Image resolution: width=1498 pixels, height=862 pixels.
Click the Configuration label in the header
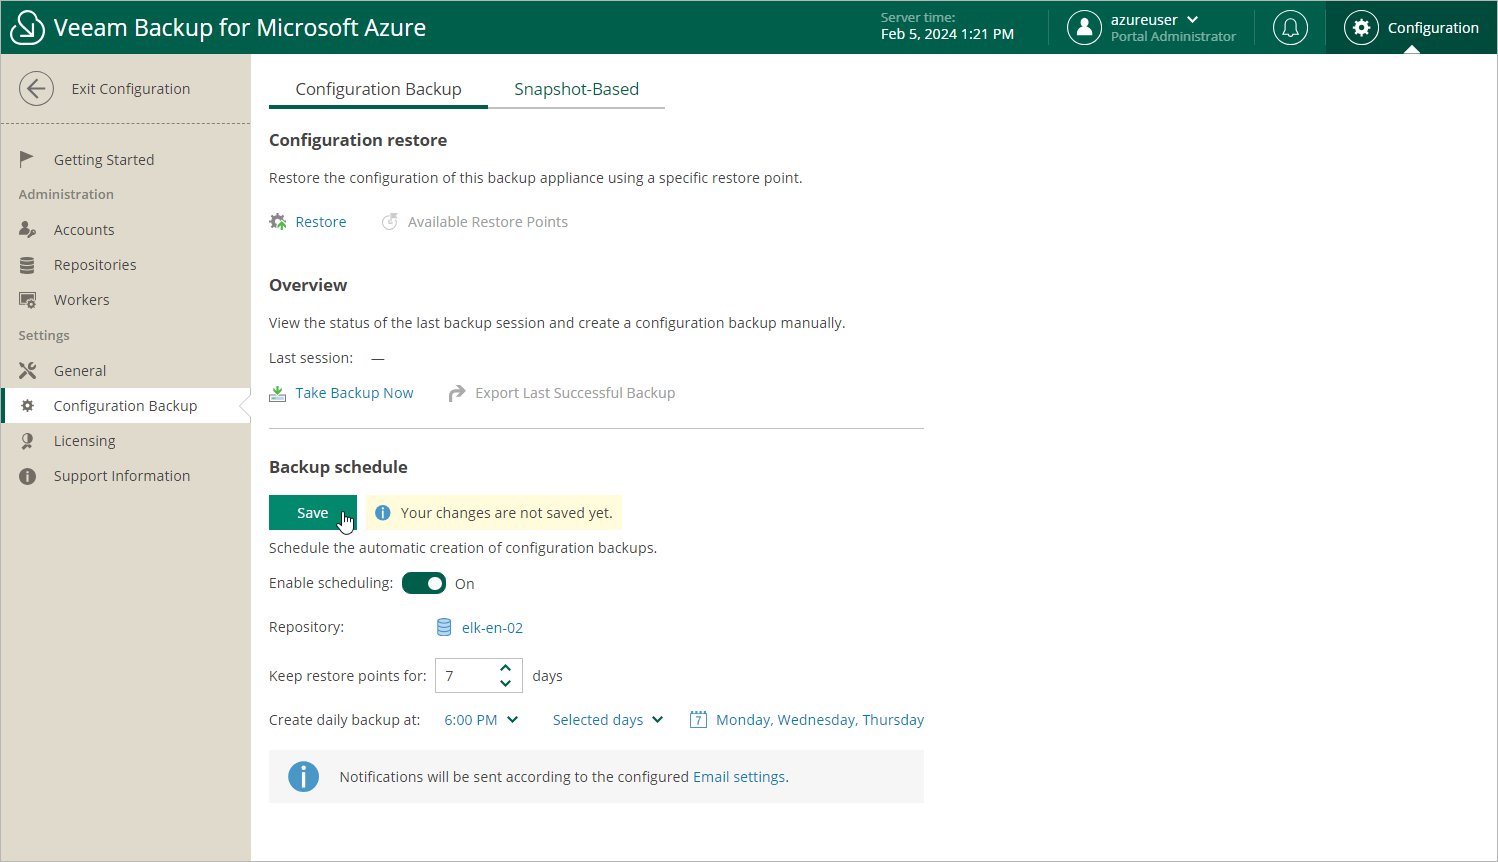point(1433,28)
